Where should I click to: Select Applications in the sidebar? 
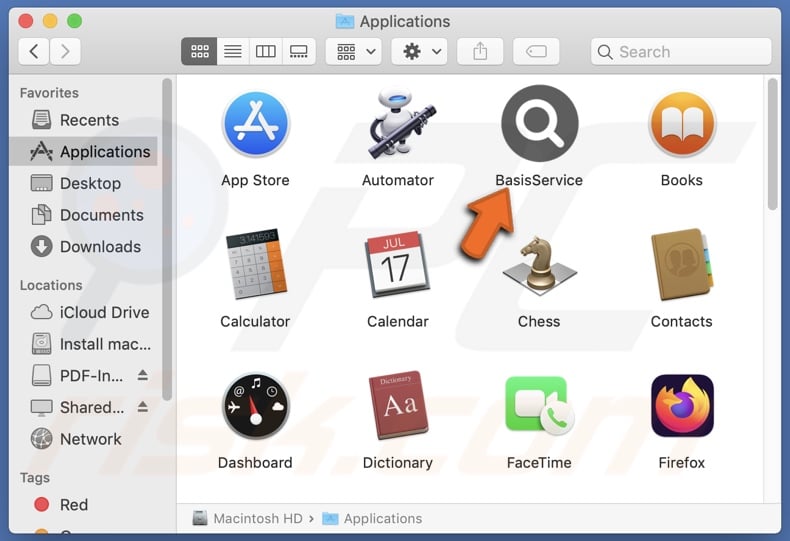pyautogui.click(x=83, y=152)
